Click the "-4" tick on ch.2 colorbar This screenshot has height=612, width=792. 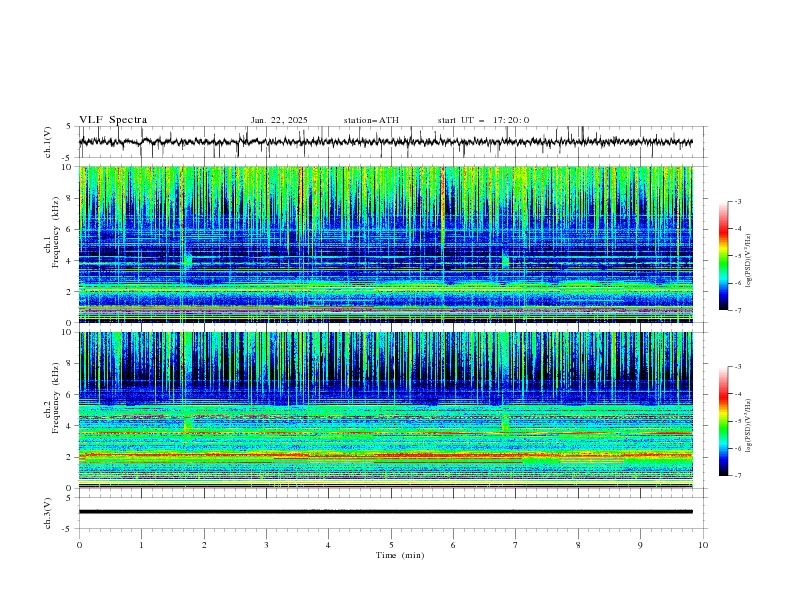tap(737, 394)
